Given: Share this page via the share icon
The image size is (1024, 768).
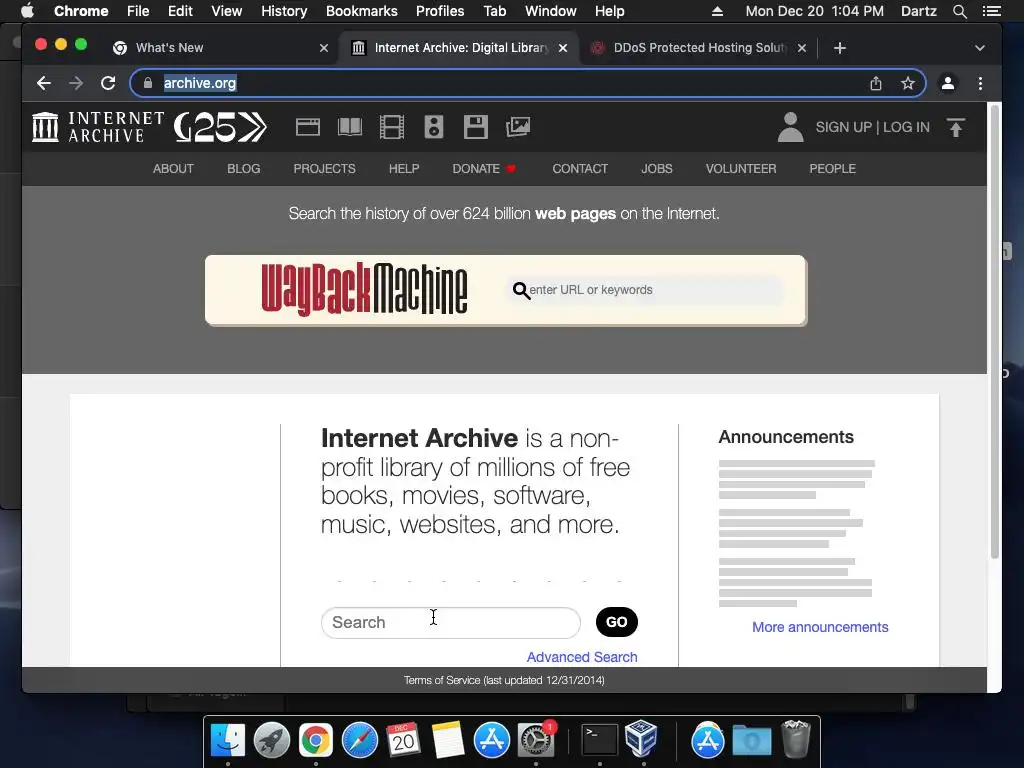Looking at the screenshot, I should click(x=876, y=83).
